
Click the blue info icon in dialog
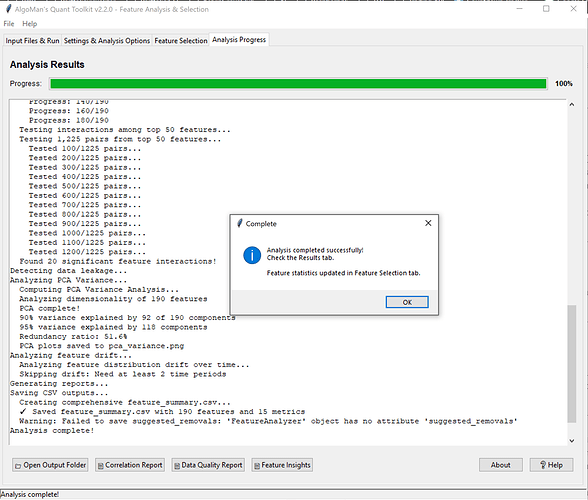pyautogui.click(x=252, y=255)
